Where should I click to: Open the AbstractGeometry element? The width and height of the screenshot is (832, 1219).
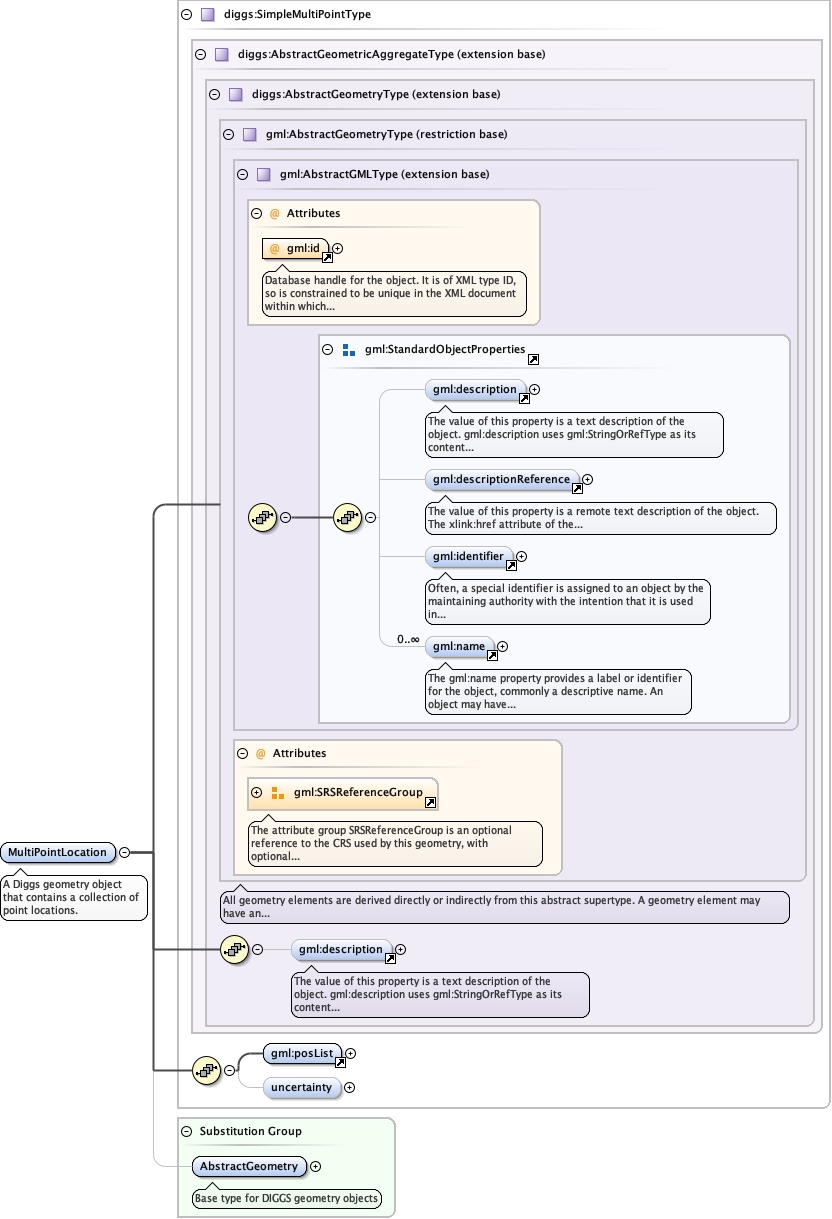click(249, 1166)
